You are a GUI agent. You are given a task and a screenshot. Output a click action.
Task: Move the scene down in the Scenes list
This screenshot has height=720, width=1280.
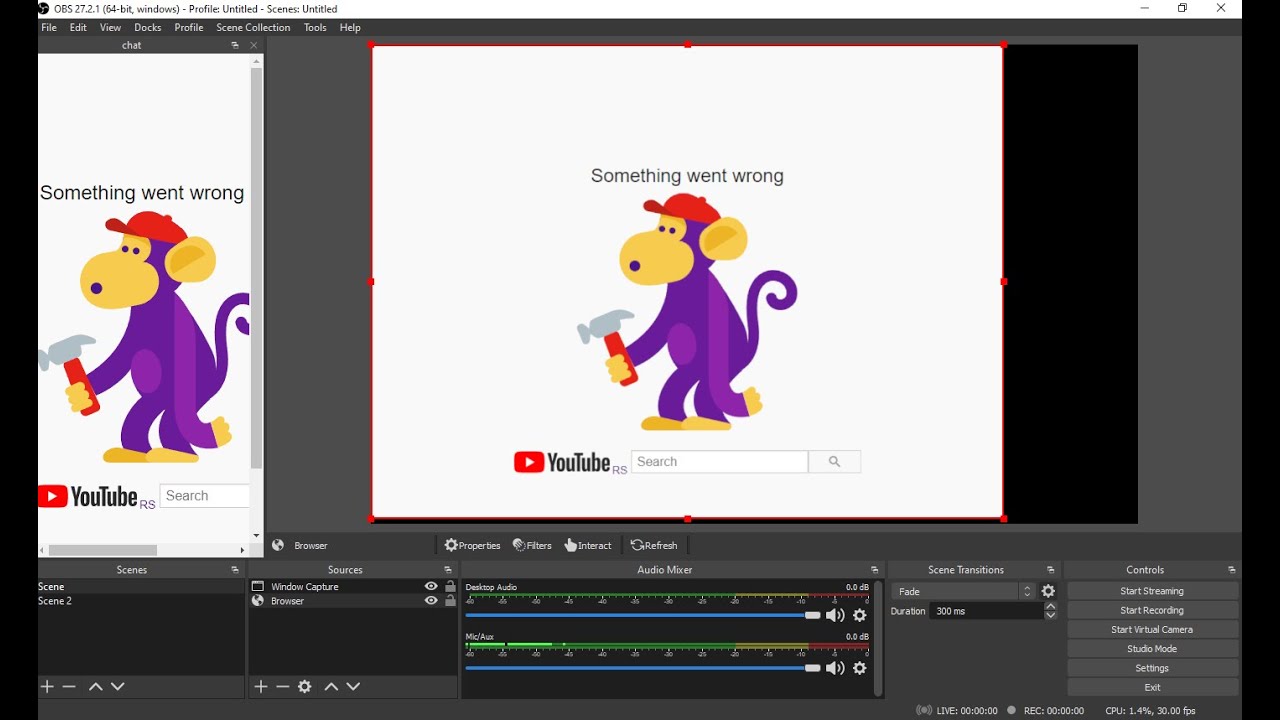(118, 687)
